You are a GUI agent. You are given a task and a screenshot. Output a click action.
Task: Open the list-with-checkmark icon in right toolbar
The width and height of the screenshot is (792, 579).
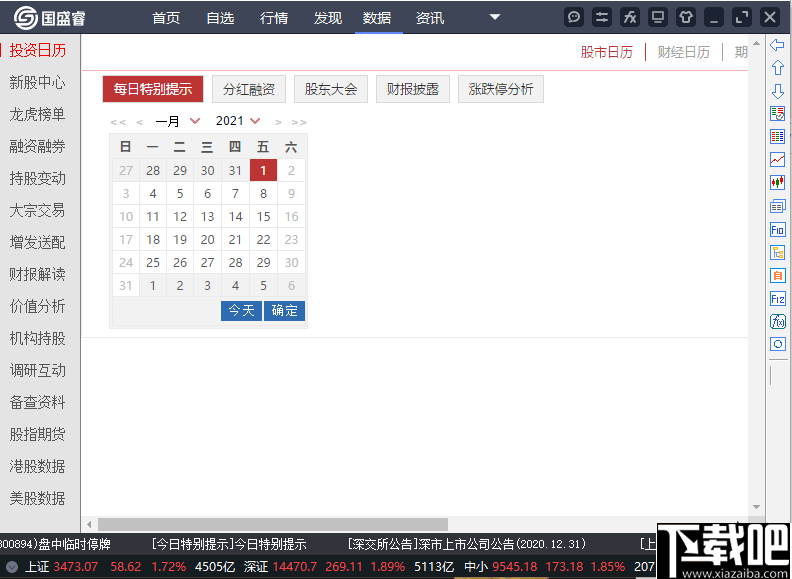[x=777, y=113]
